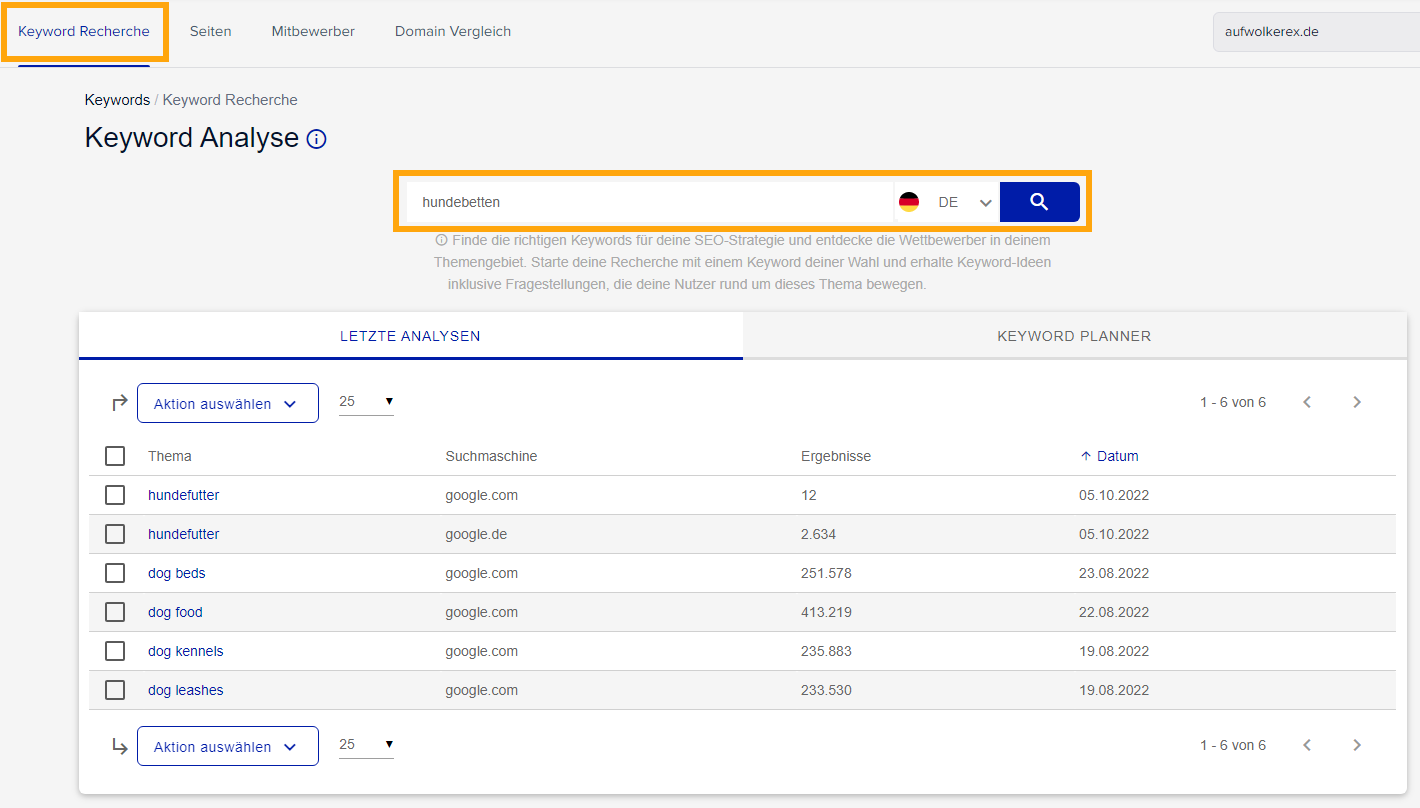Open the Seiten tab

point(211,31)
